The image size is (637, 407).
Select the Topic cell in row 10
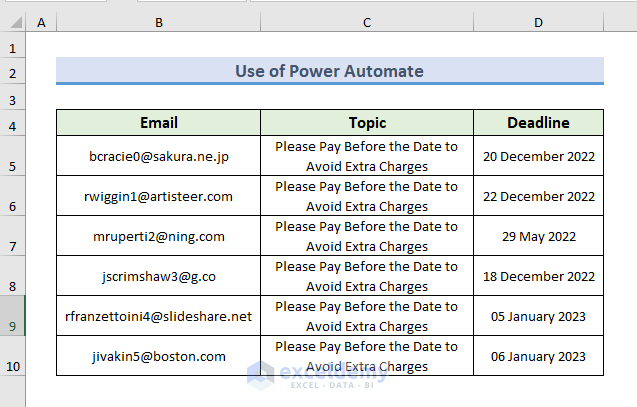point(367,355)
